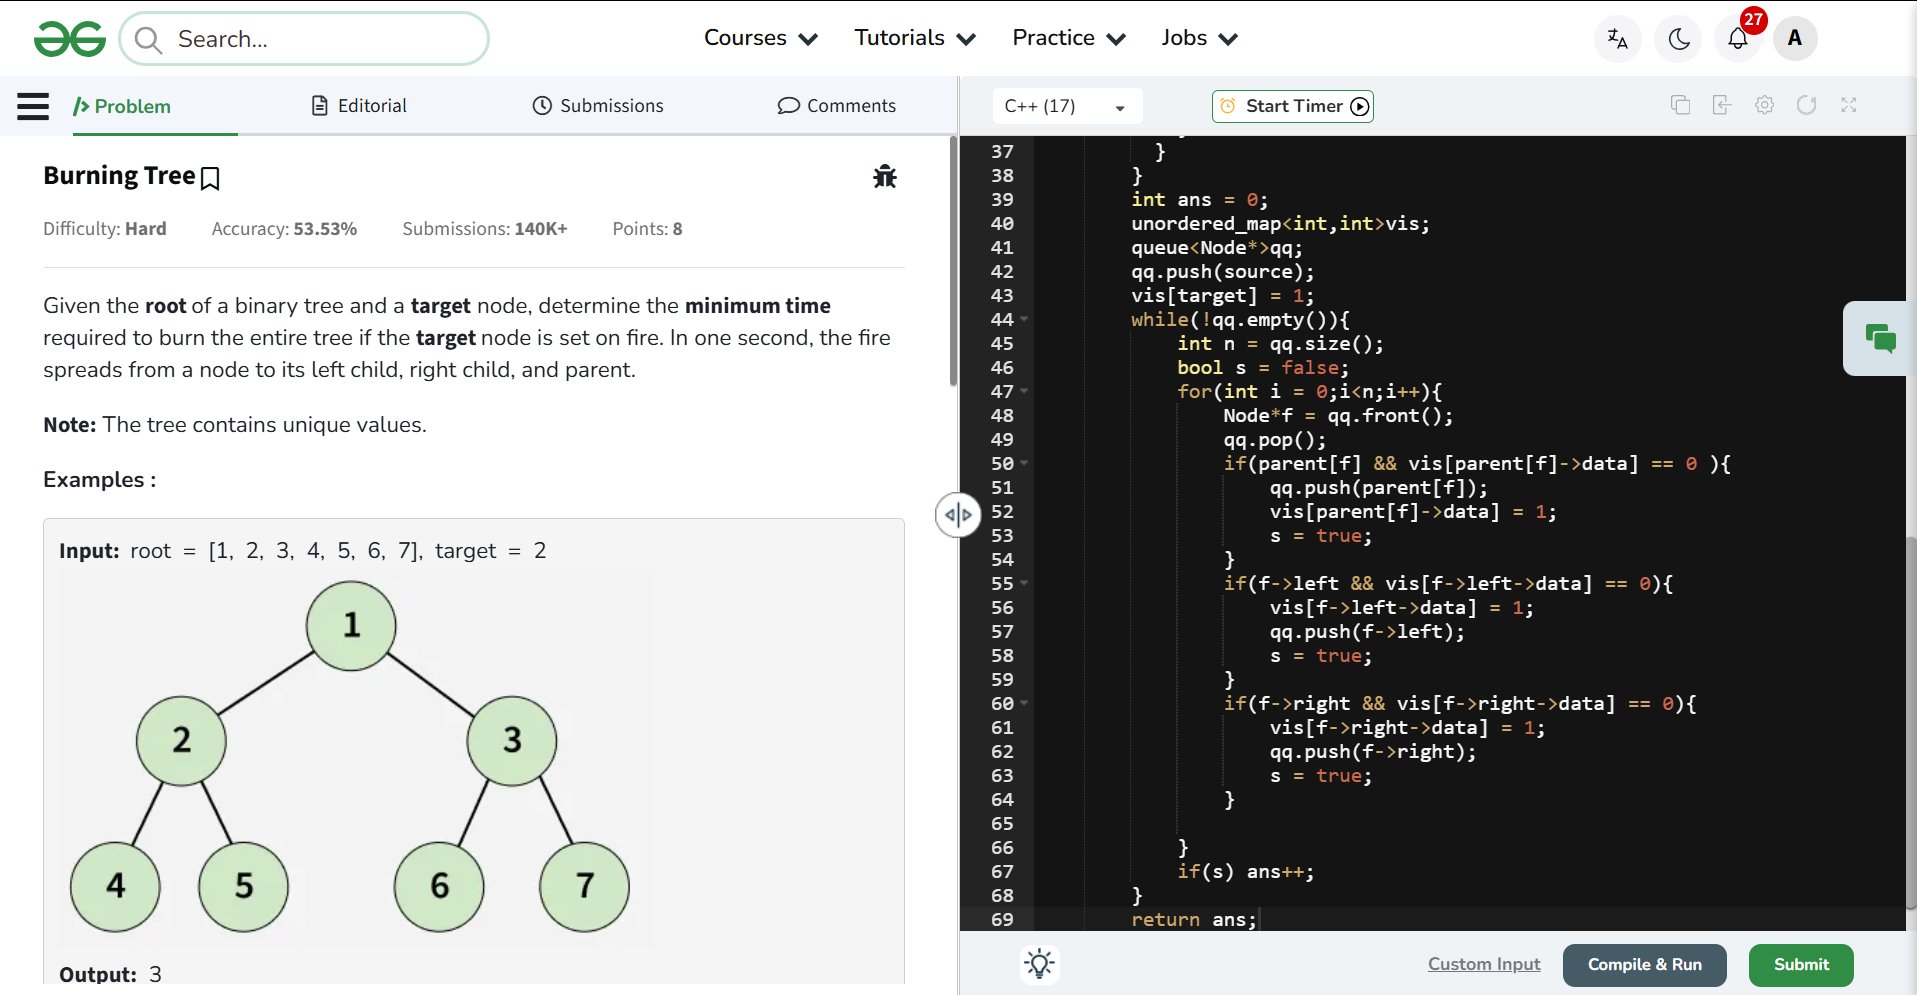Screen dimensions: 1917x995
Task: Bookmark the Burning Tree problem
Action: (210, 178)
